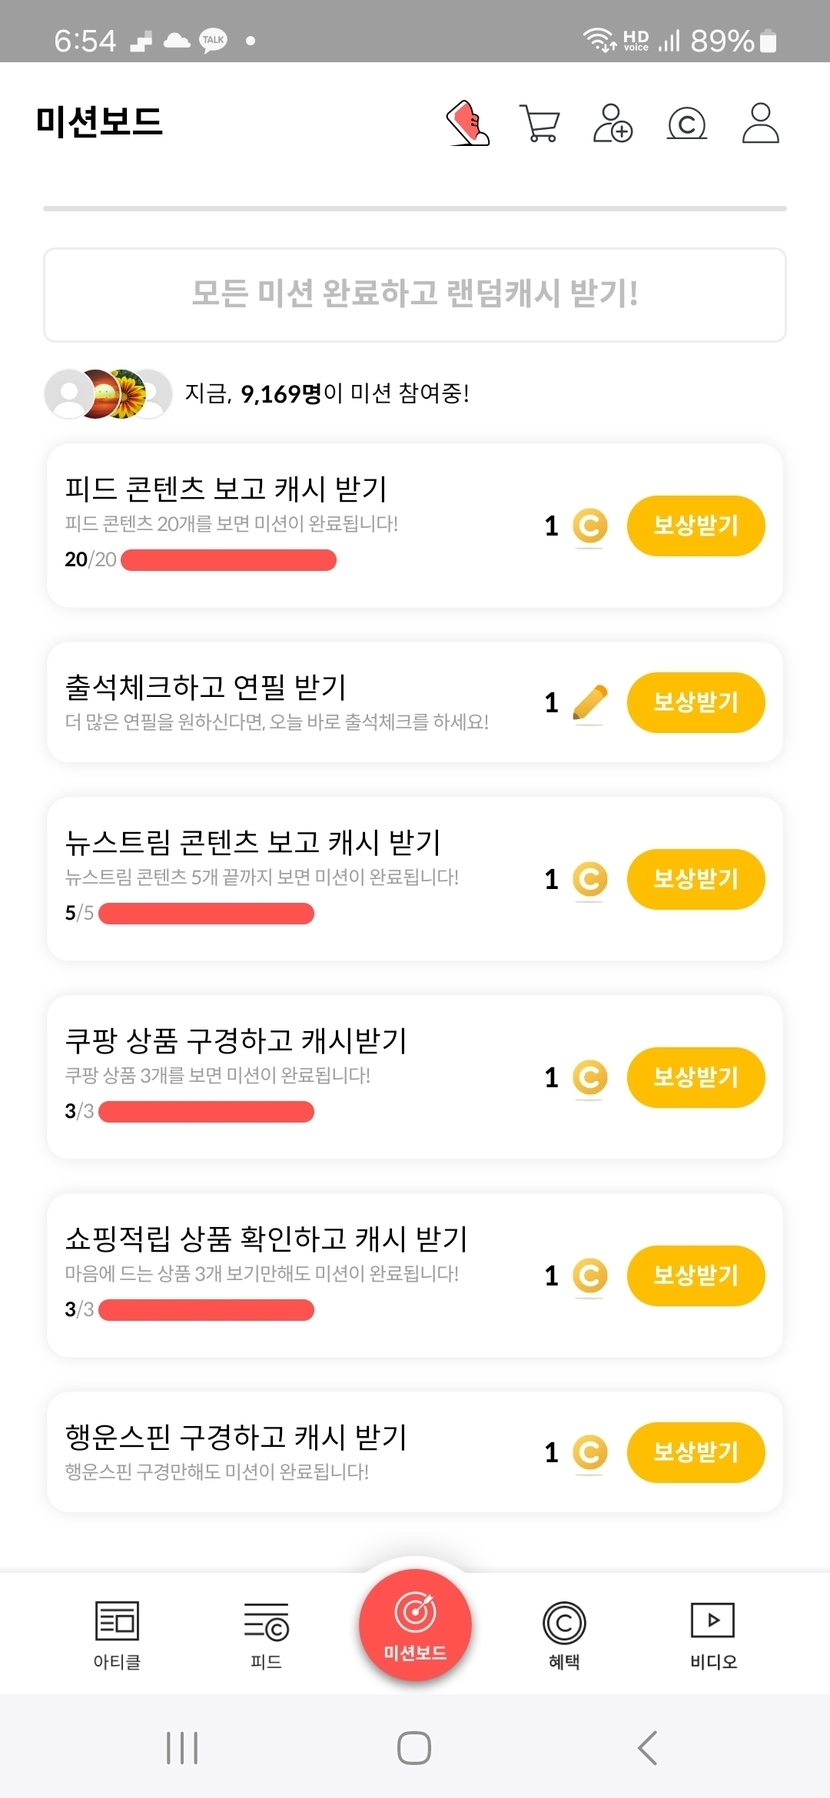Tap the Android home button
Viewport: 830px width, 1798px height.
point(414,1748)
